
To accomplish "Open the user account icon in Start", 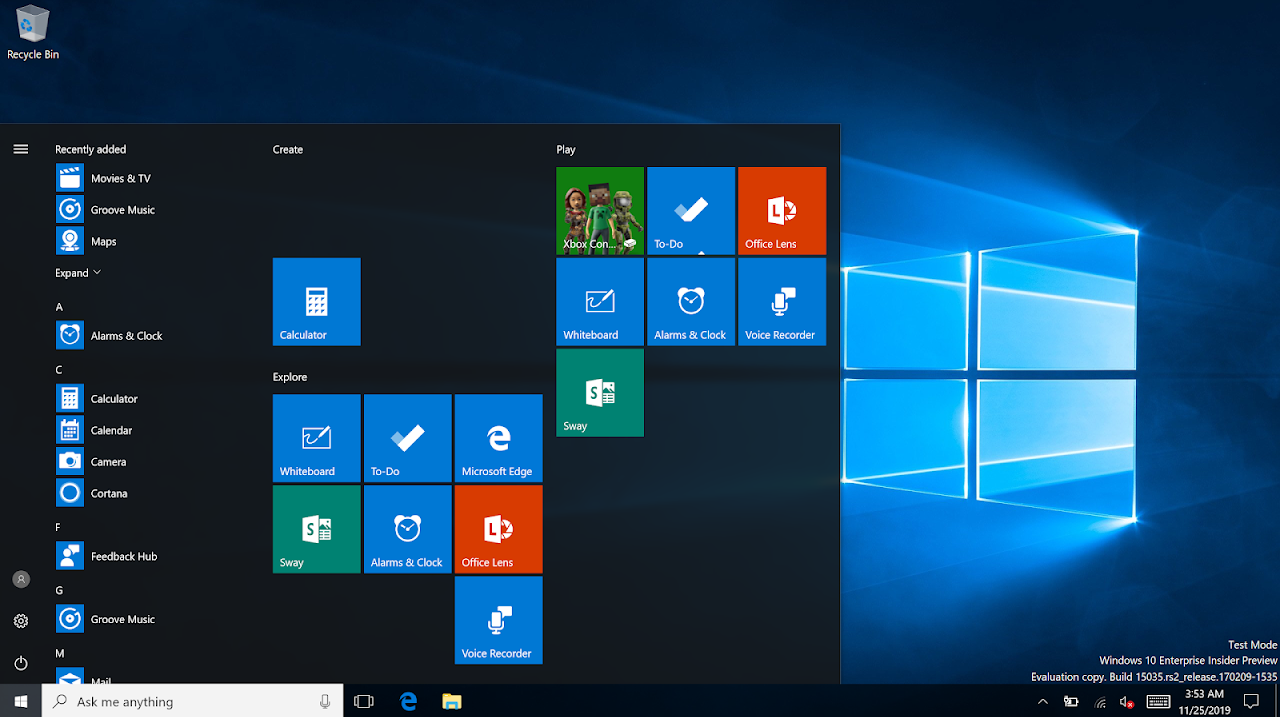I will tap(21, 579).
